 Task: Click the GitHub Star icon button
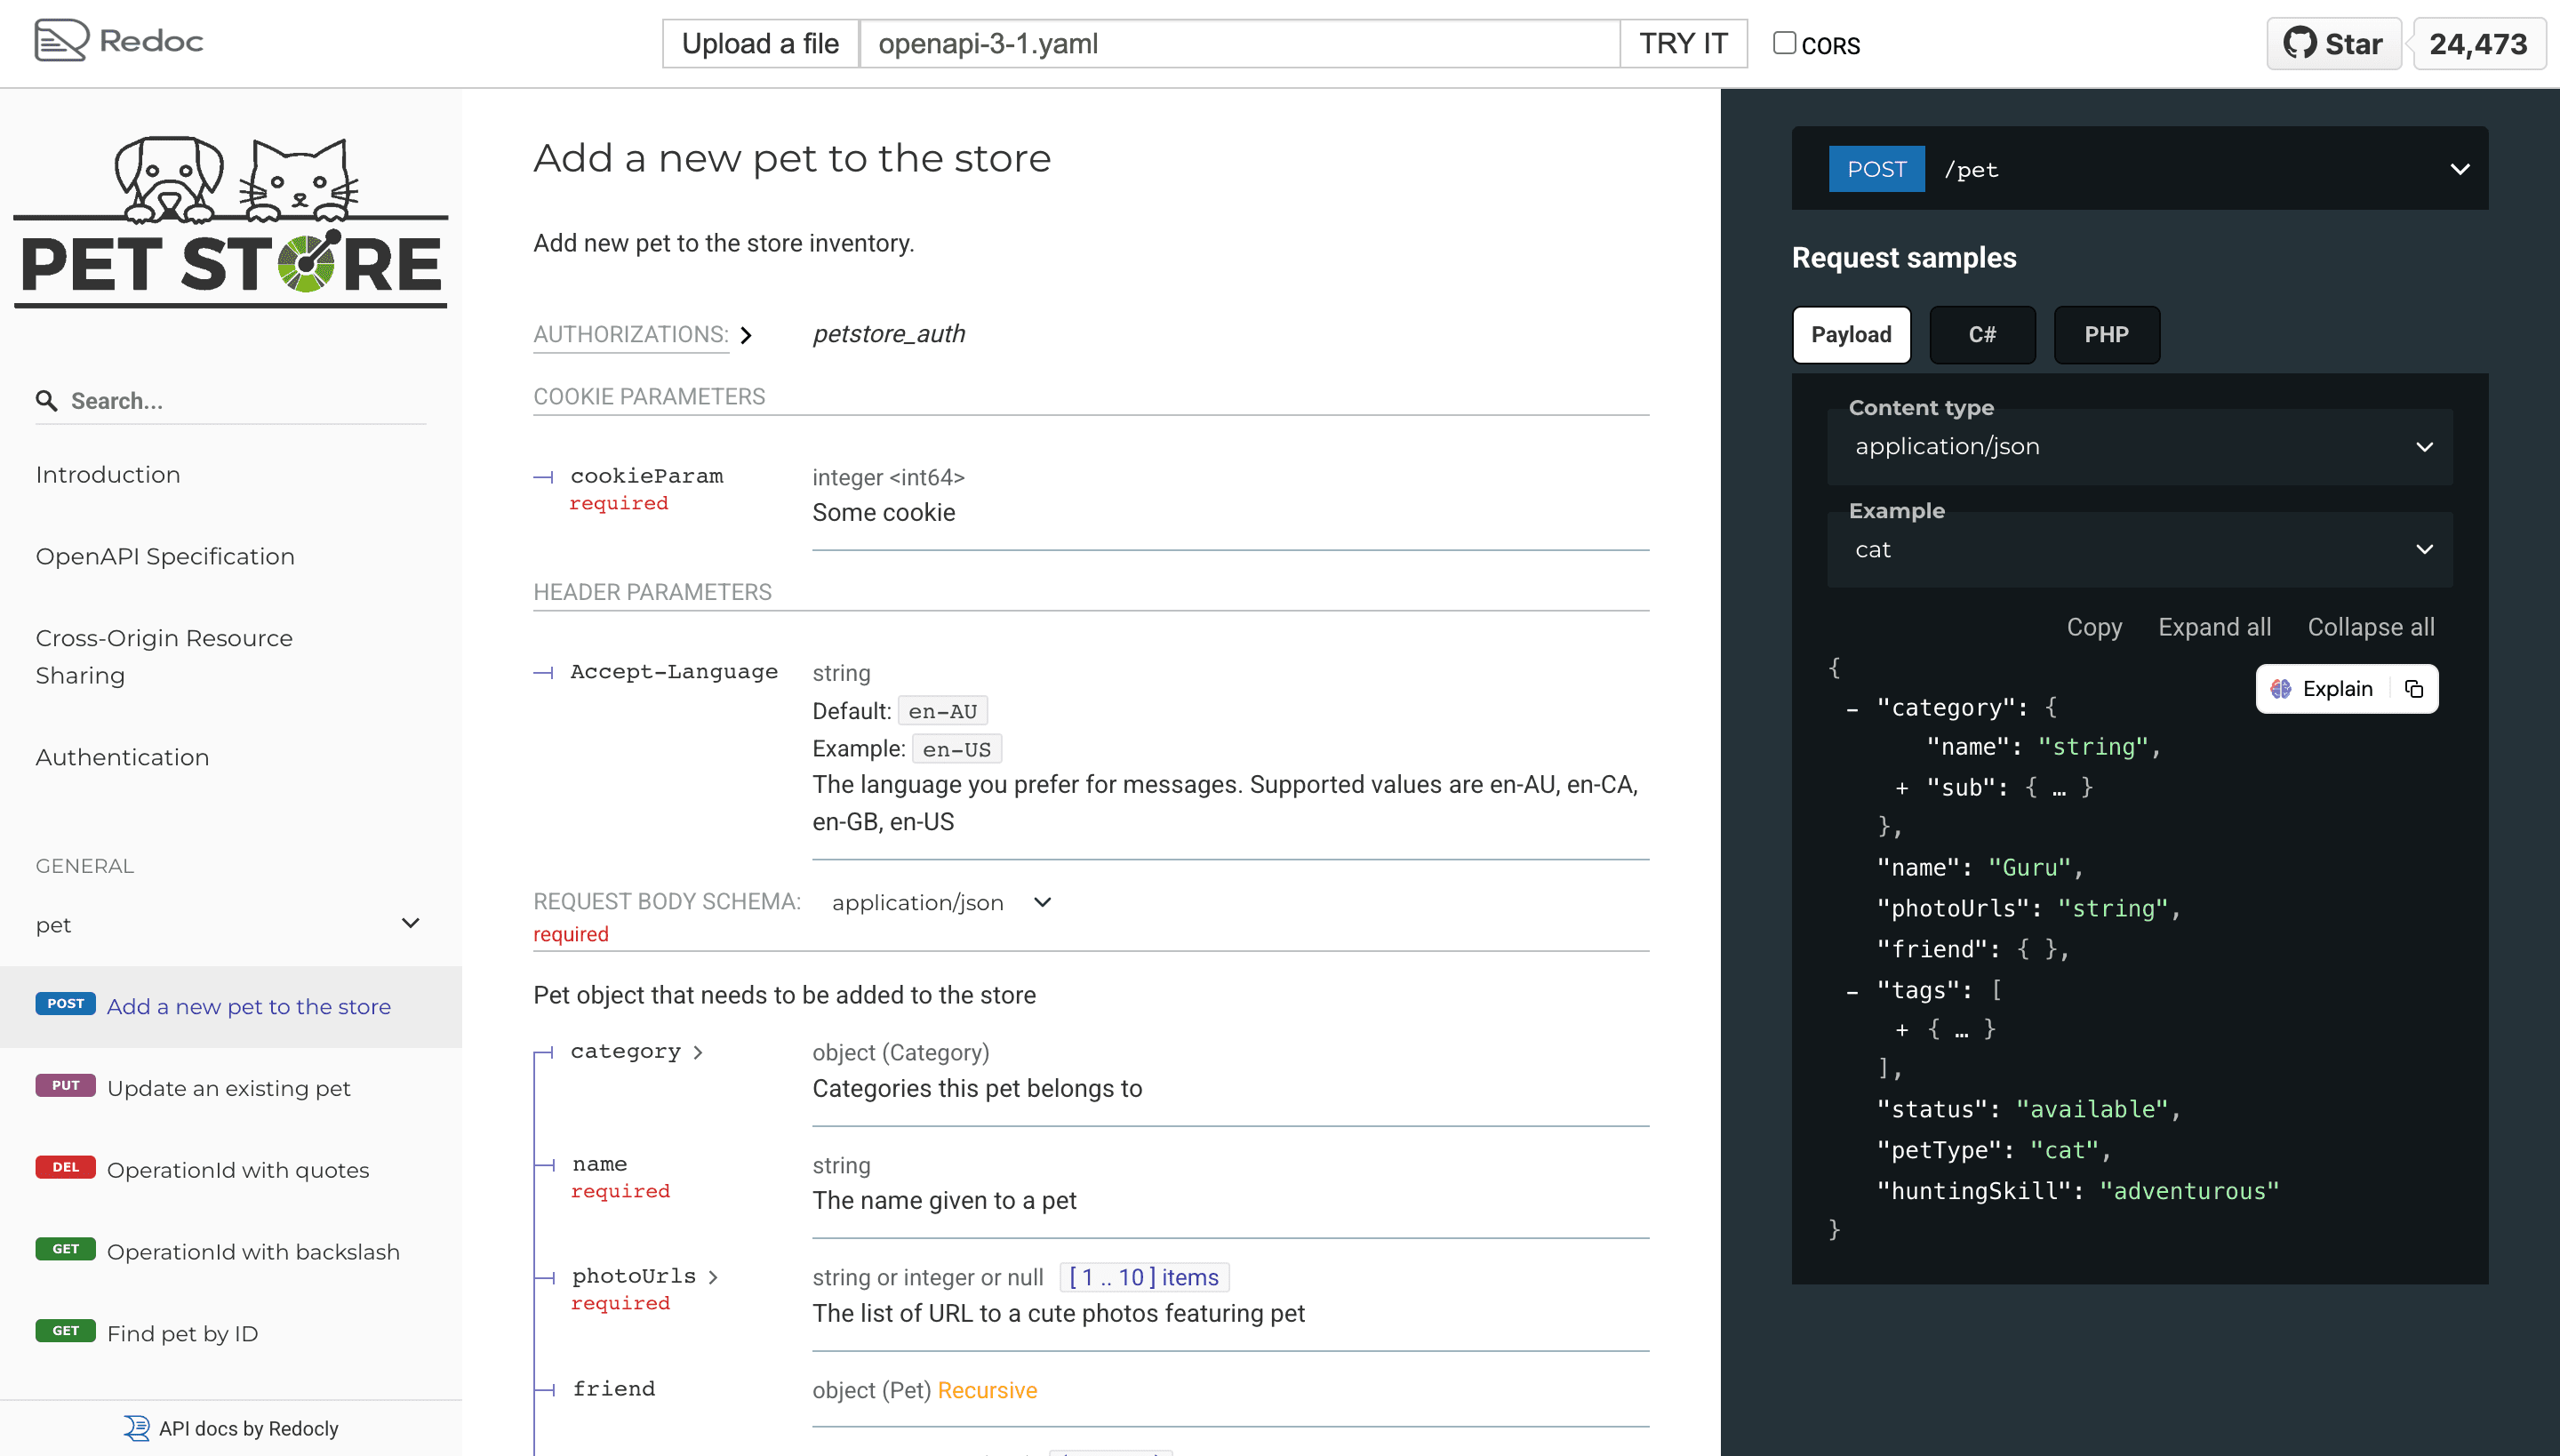2332,44
